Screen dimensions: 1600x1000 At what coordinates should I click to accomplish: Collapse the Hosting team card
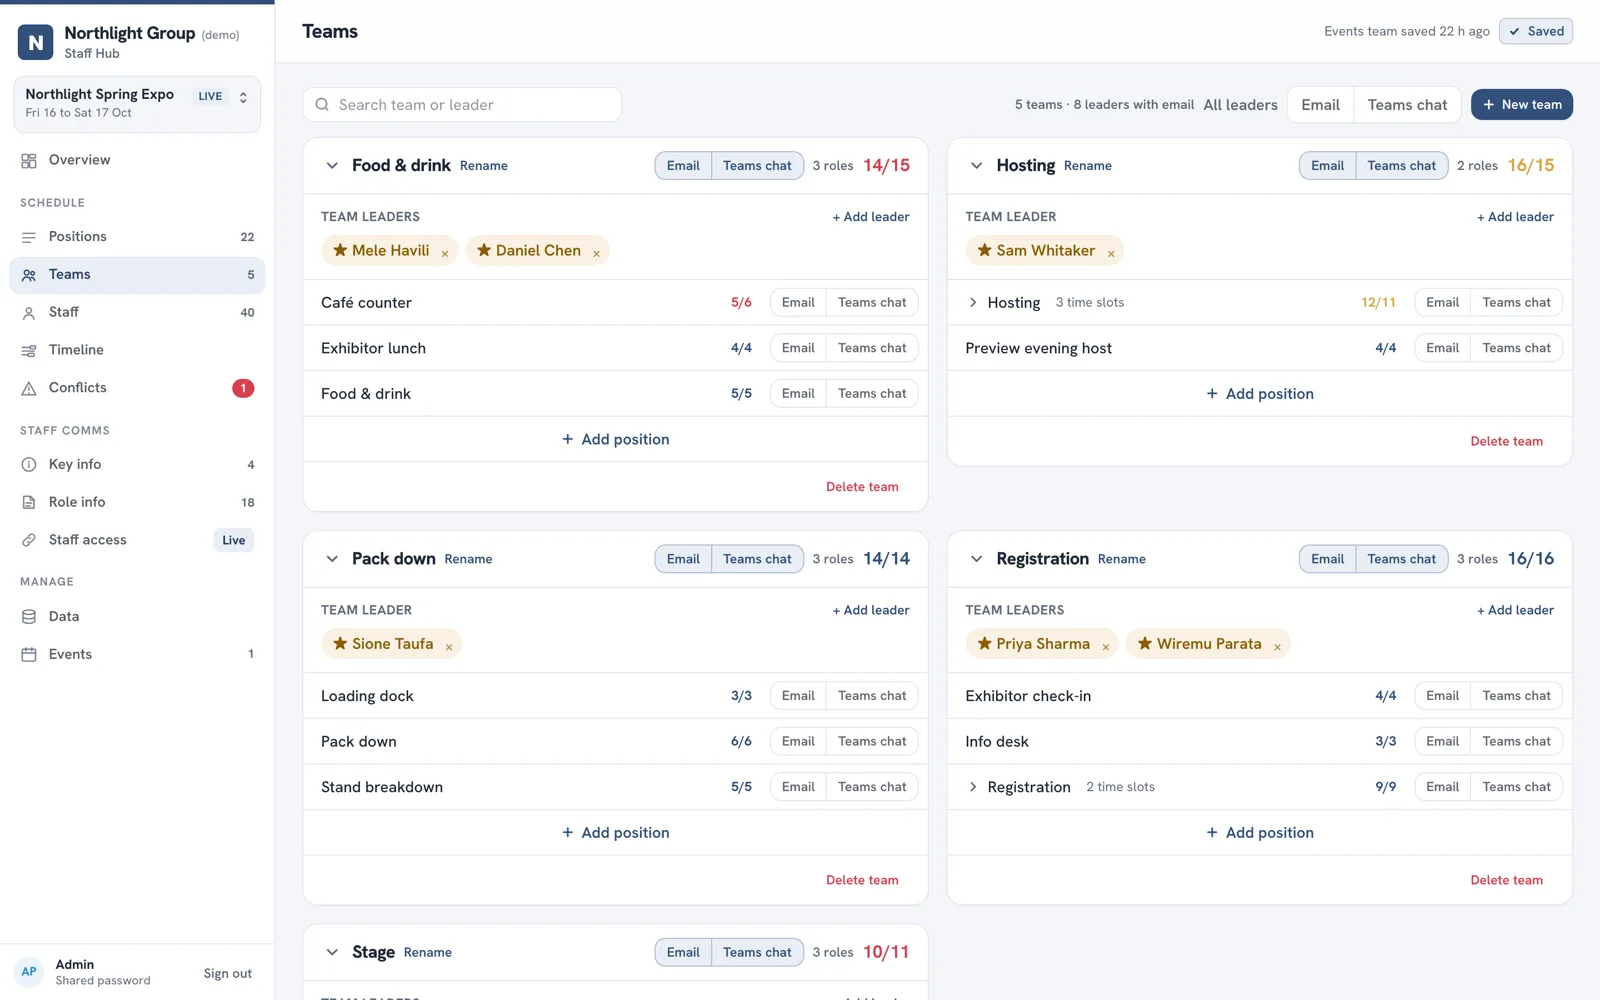pyautogui.click(x=976, y=166)
